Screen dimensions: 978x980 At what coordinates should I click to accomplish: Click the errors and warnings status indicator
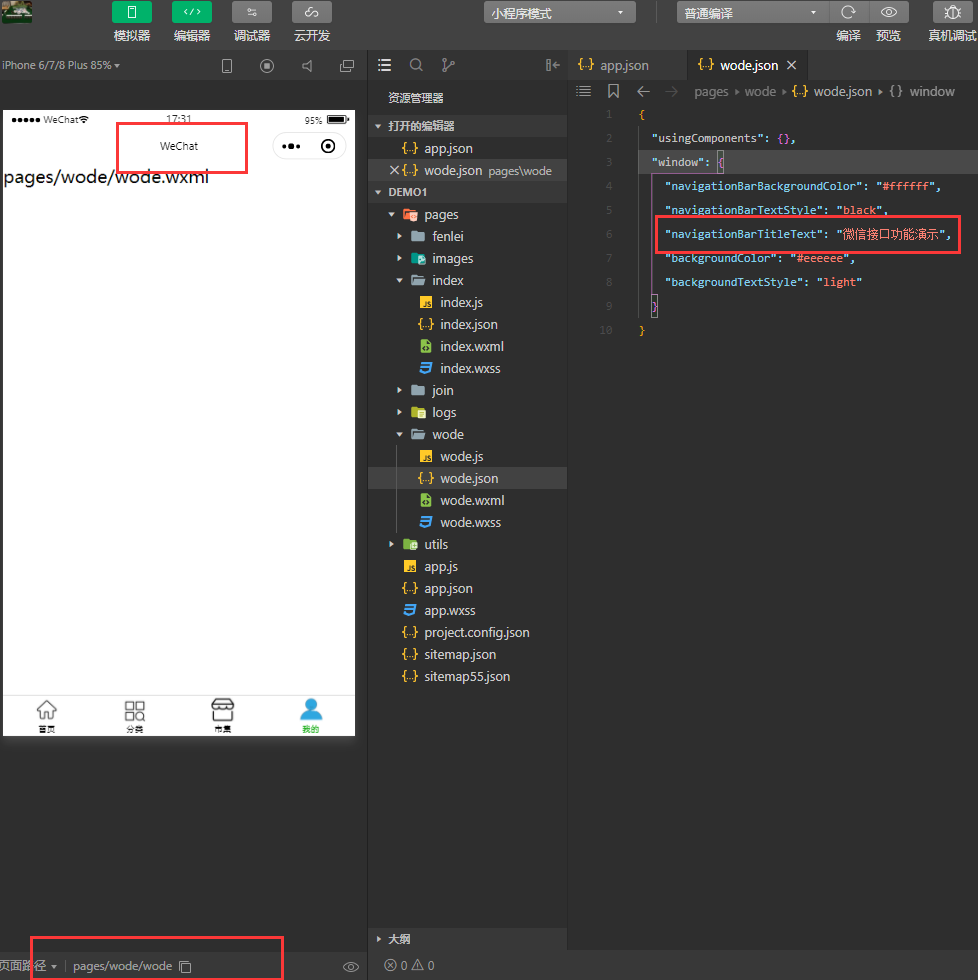coord(409,966)
